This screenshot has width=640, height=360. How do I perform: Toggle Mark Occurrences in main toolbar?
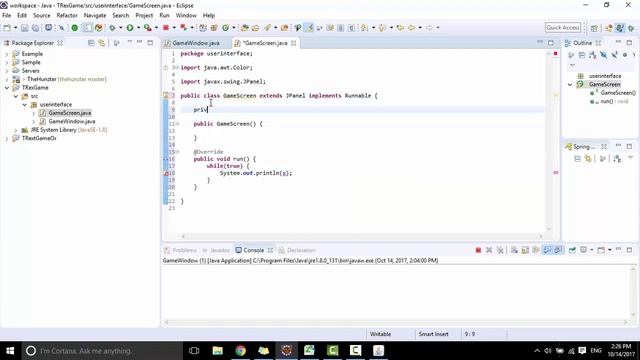coord(310,28)
